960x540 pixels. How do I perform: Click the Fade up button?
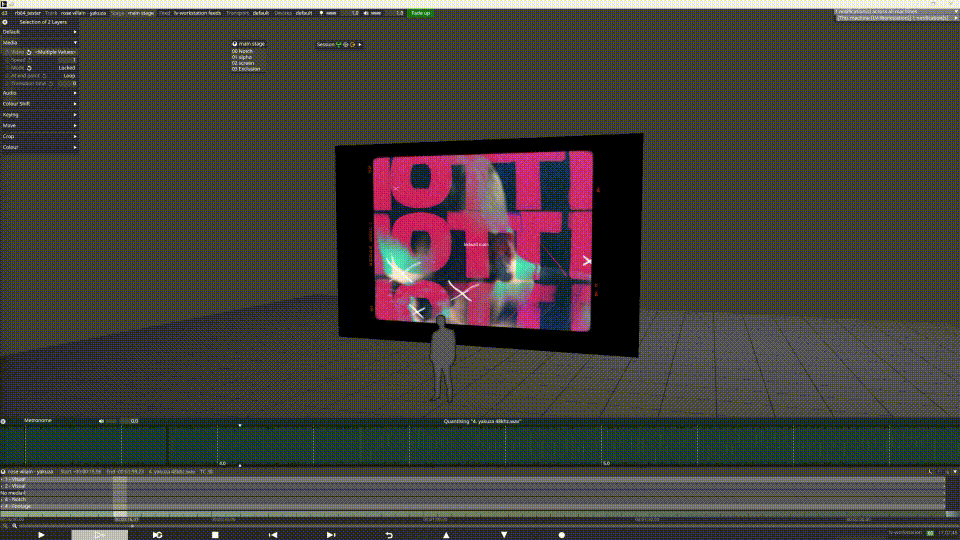[420, 13]
